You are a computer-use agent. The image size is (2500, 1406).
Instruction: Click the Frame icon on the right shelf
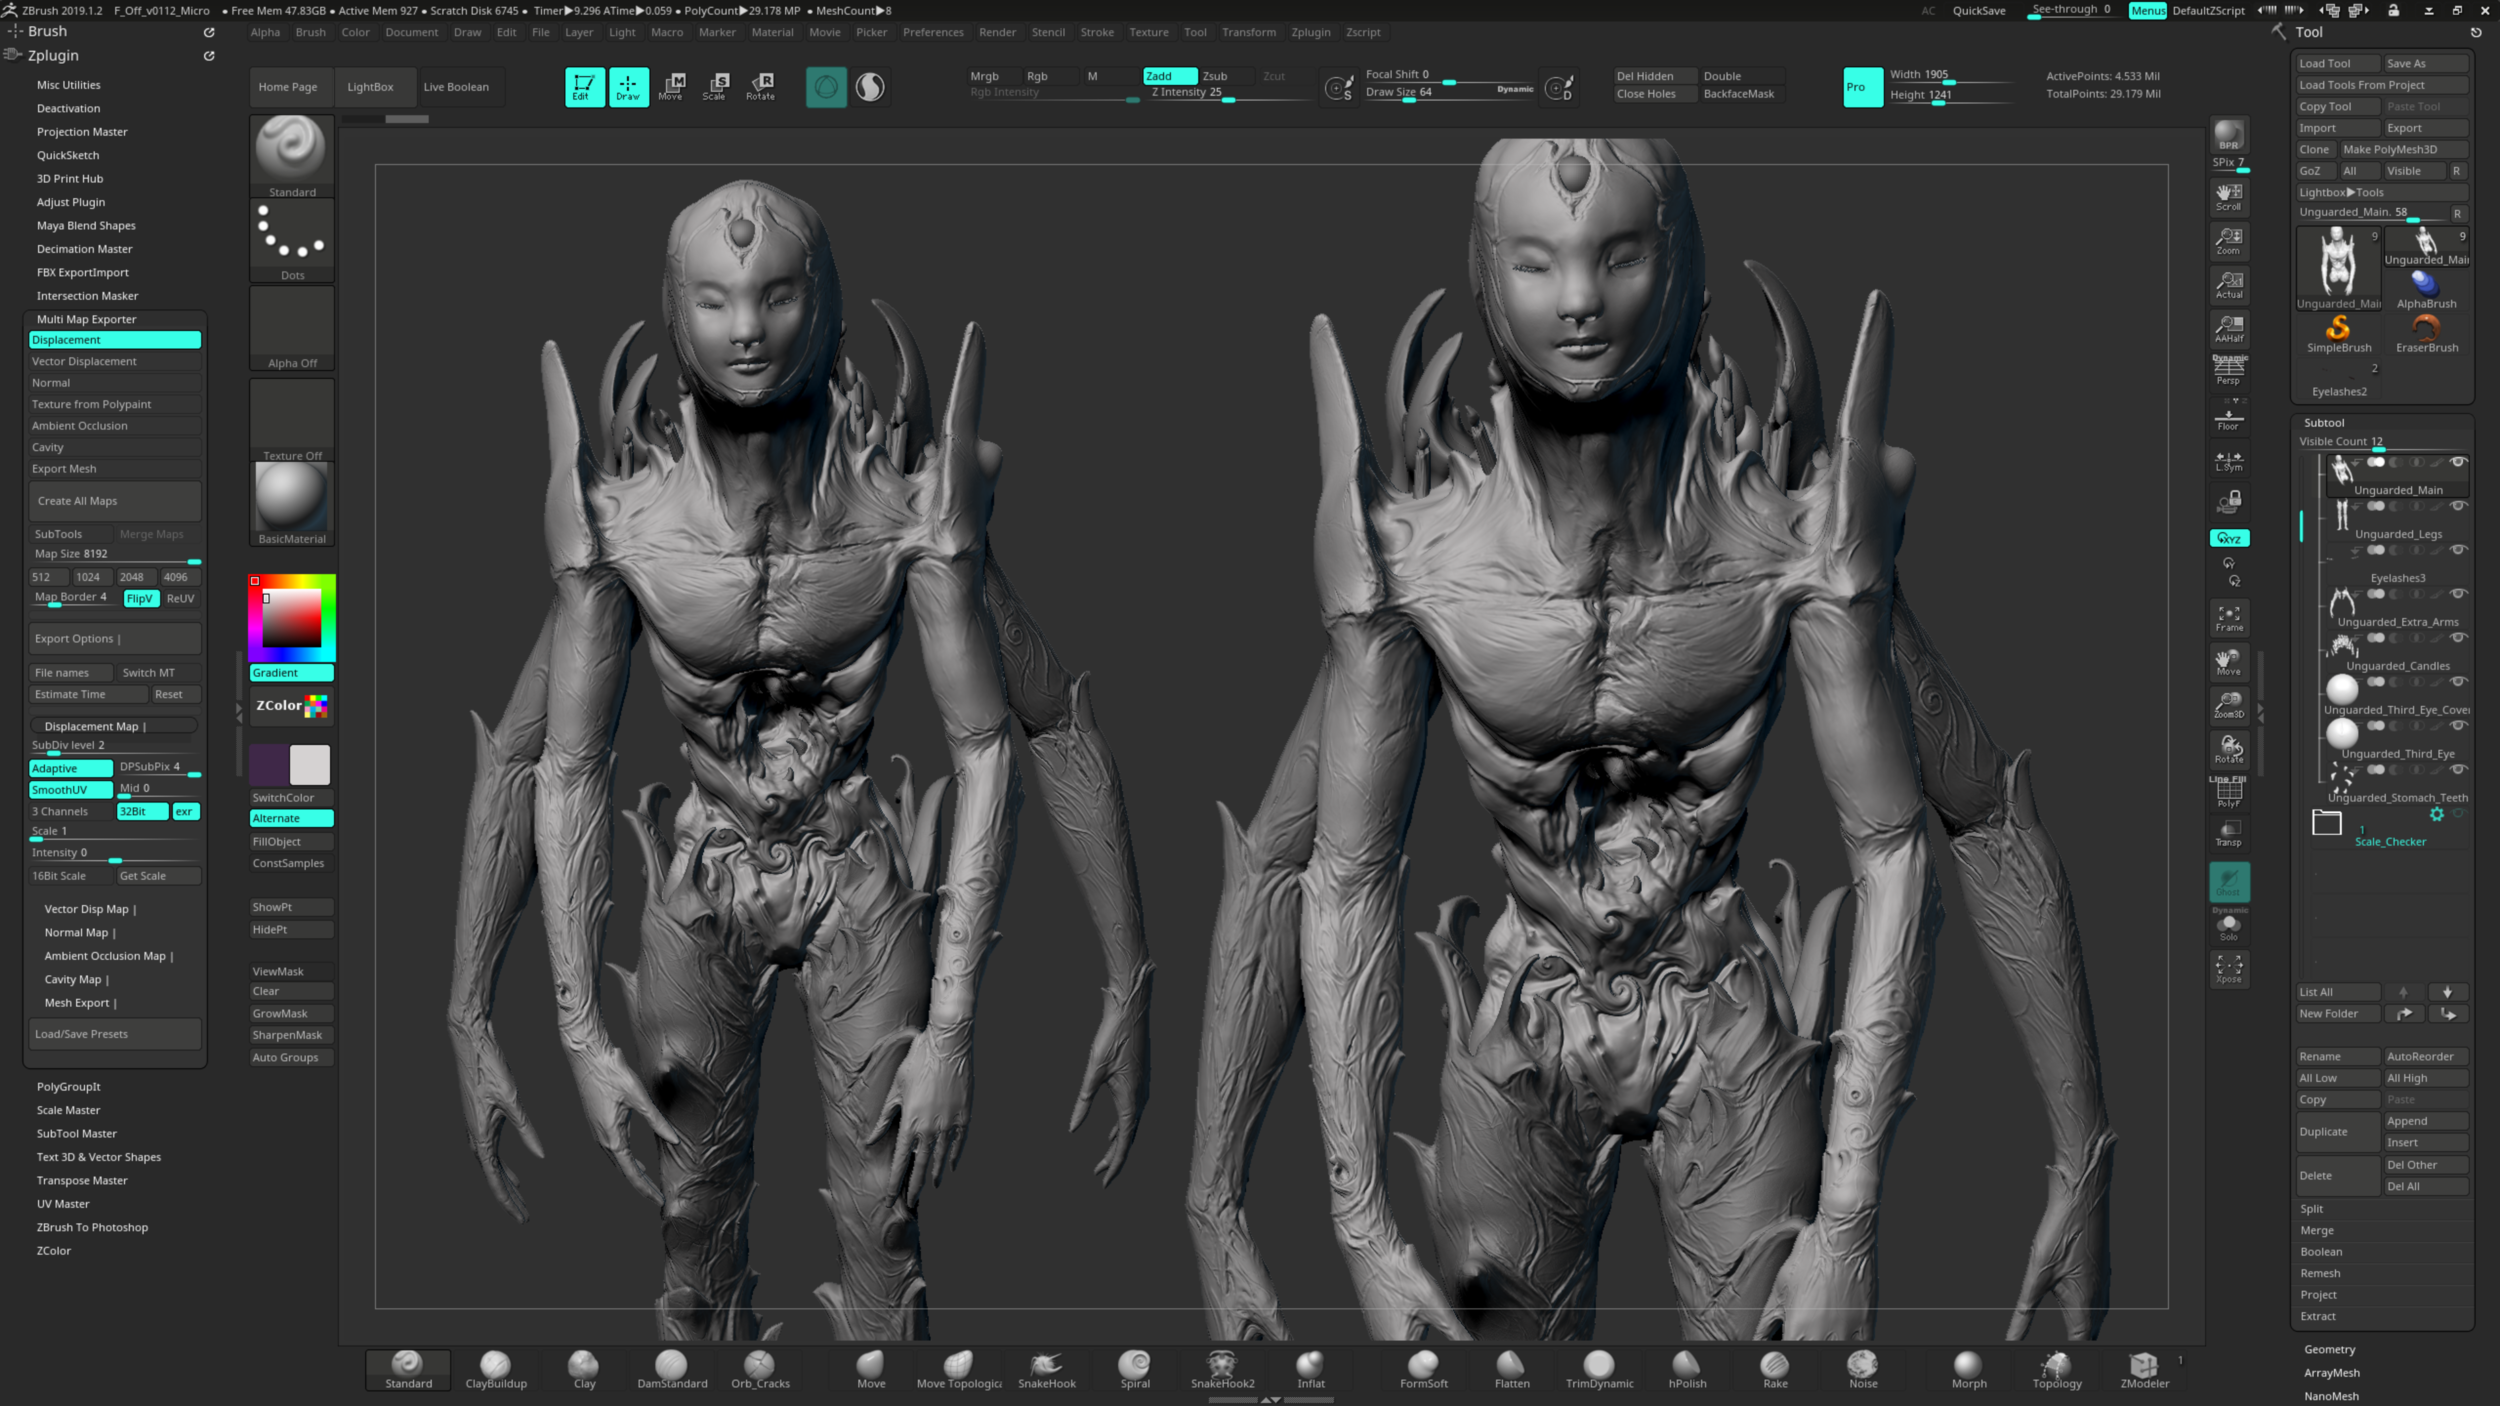[x=2229, y=617]
